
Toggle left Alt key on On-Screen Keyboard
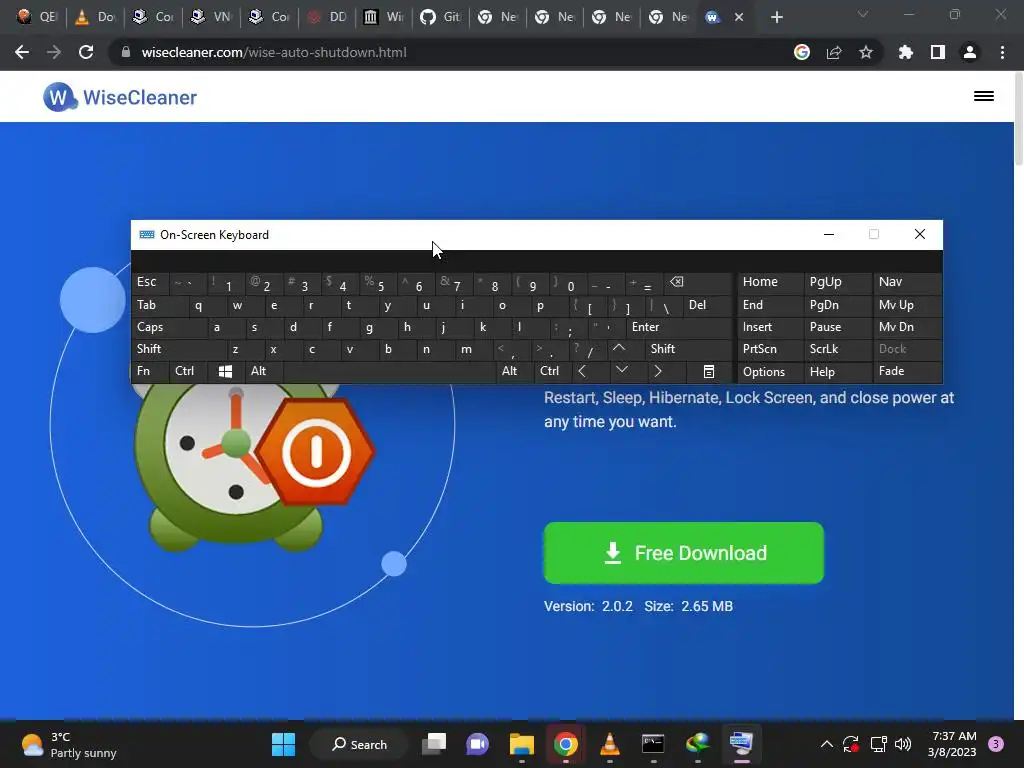point(263,371)
